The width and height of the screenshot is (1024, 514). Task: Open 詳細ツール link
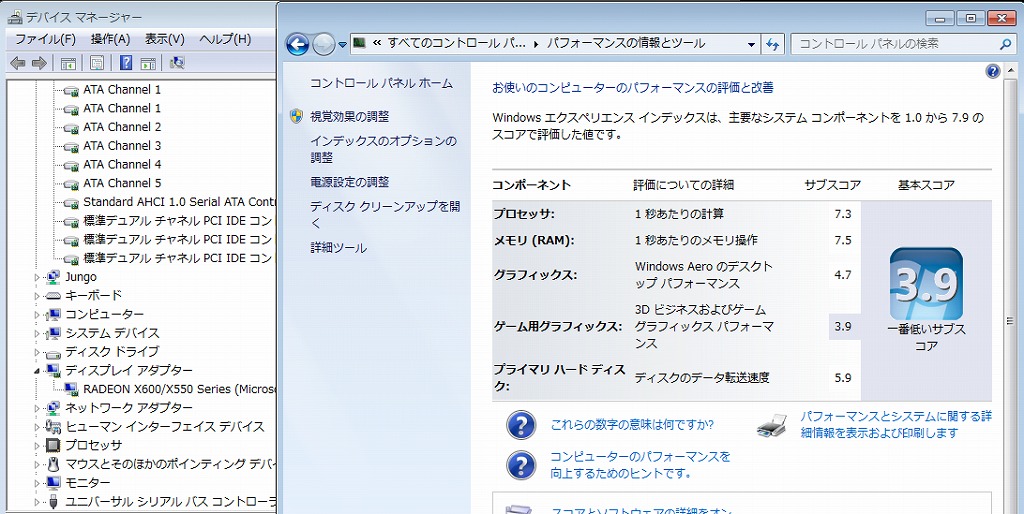(338, 248)
